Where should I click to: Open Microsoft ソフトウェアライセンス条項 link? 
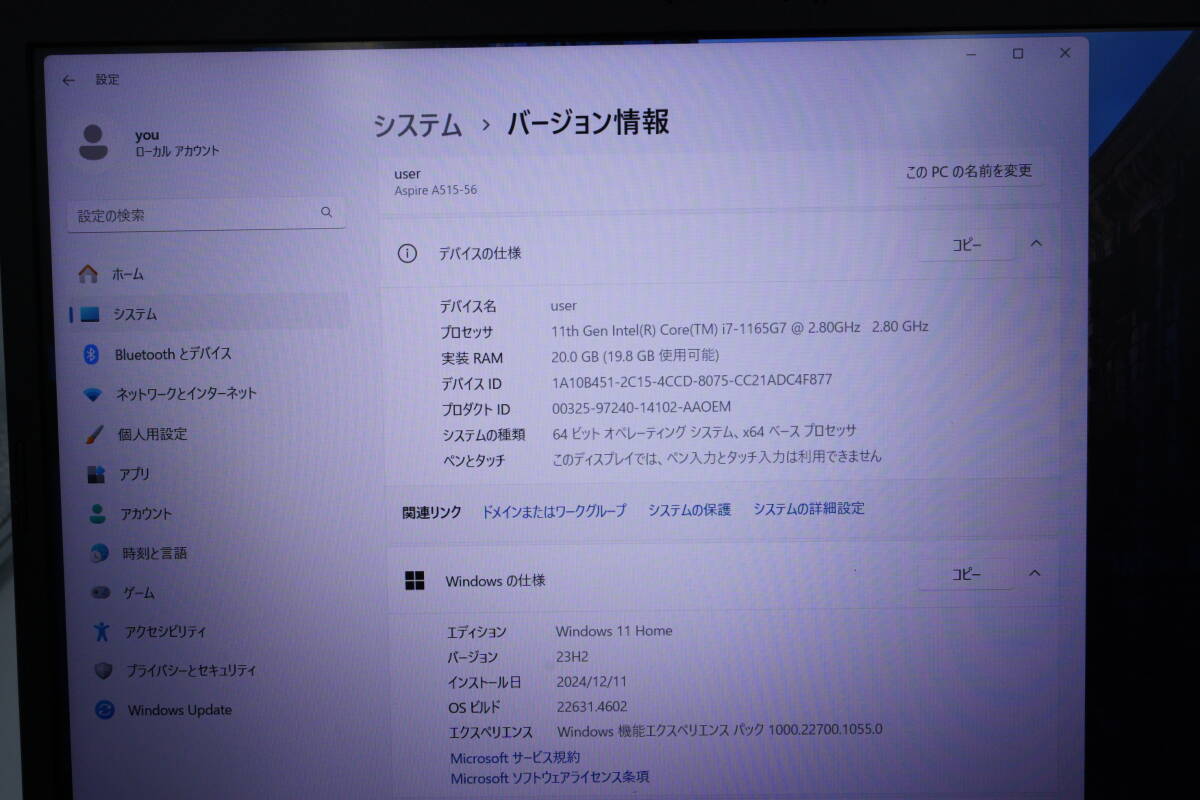coord(550,777)
